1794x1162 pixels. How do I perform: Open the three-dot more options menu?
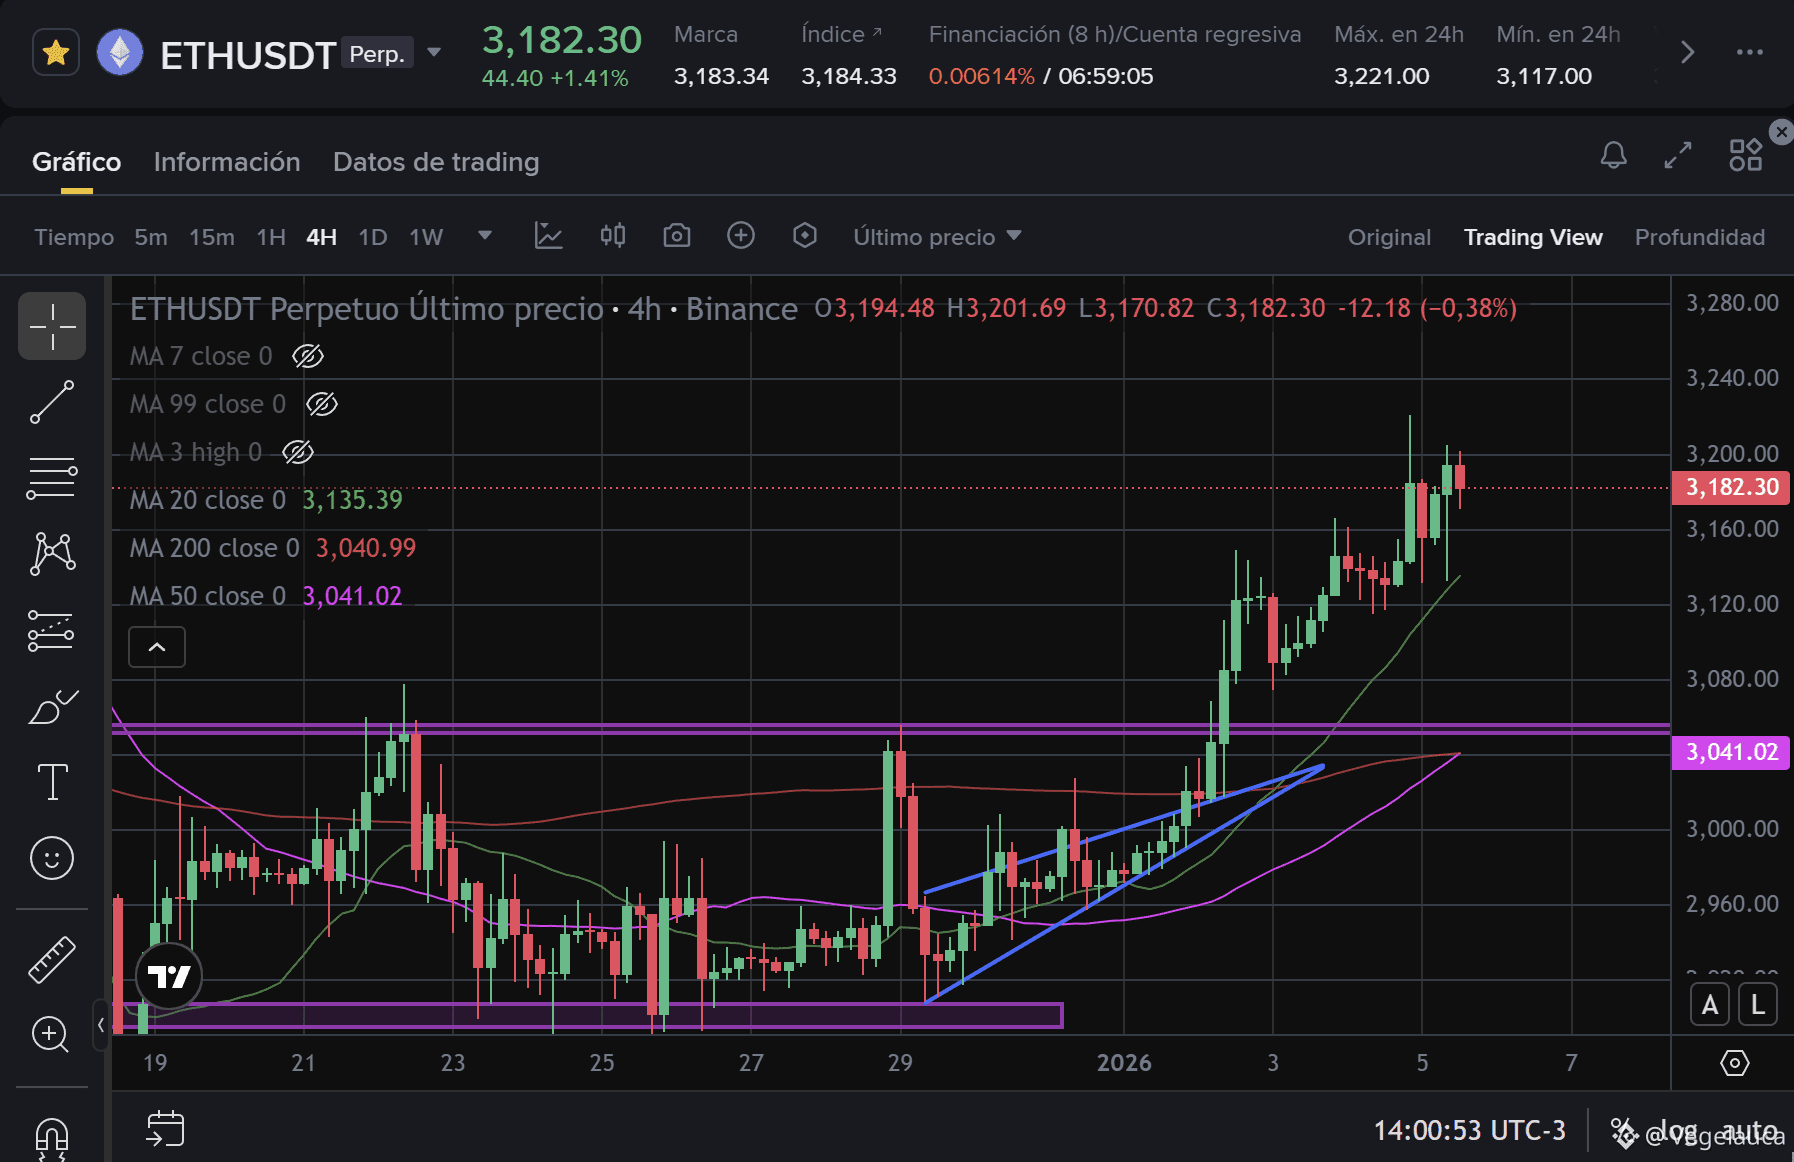[1750, 53]
